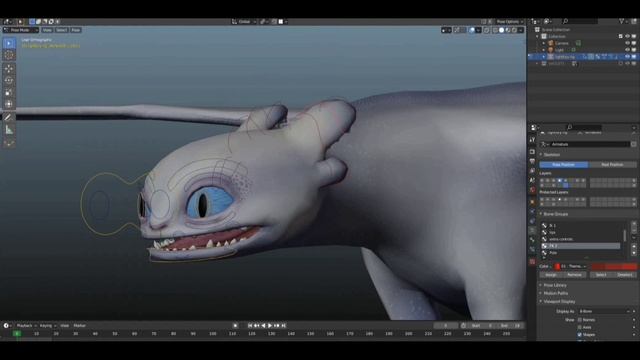Screen dimensions: 640x360
Task: Open the Output properties tab
Action: (532, 161)
